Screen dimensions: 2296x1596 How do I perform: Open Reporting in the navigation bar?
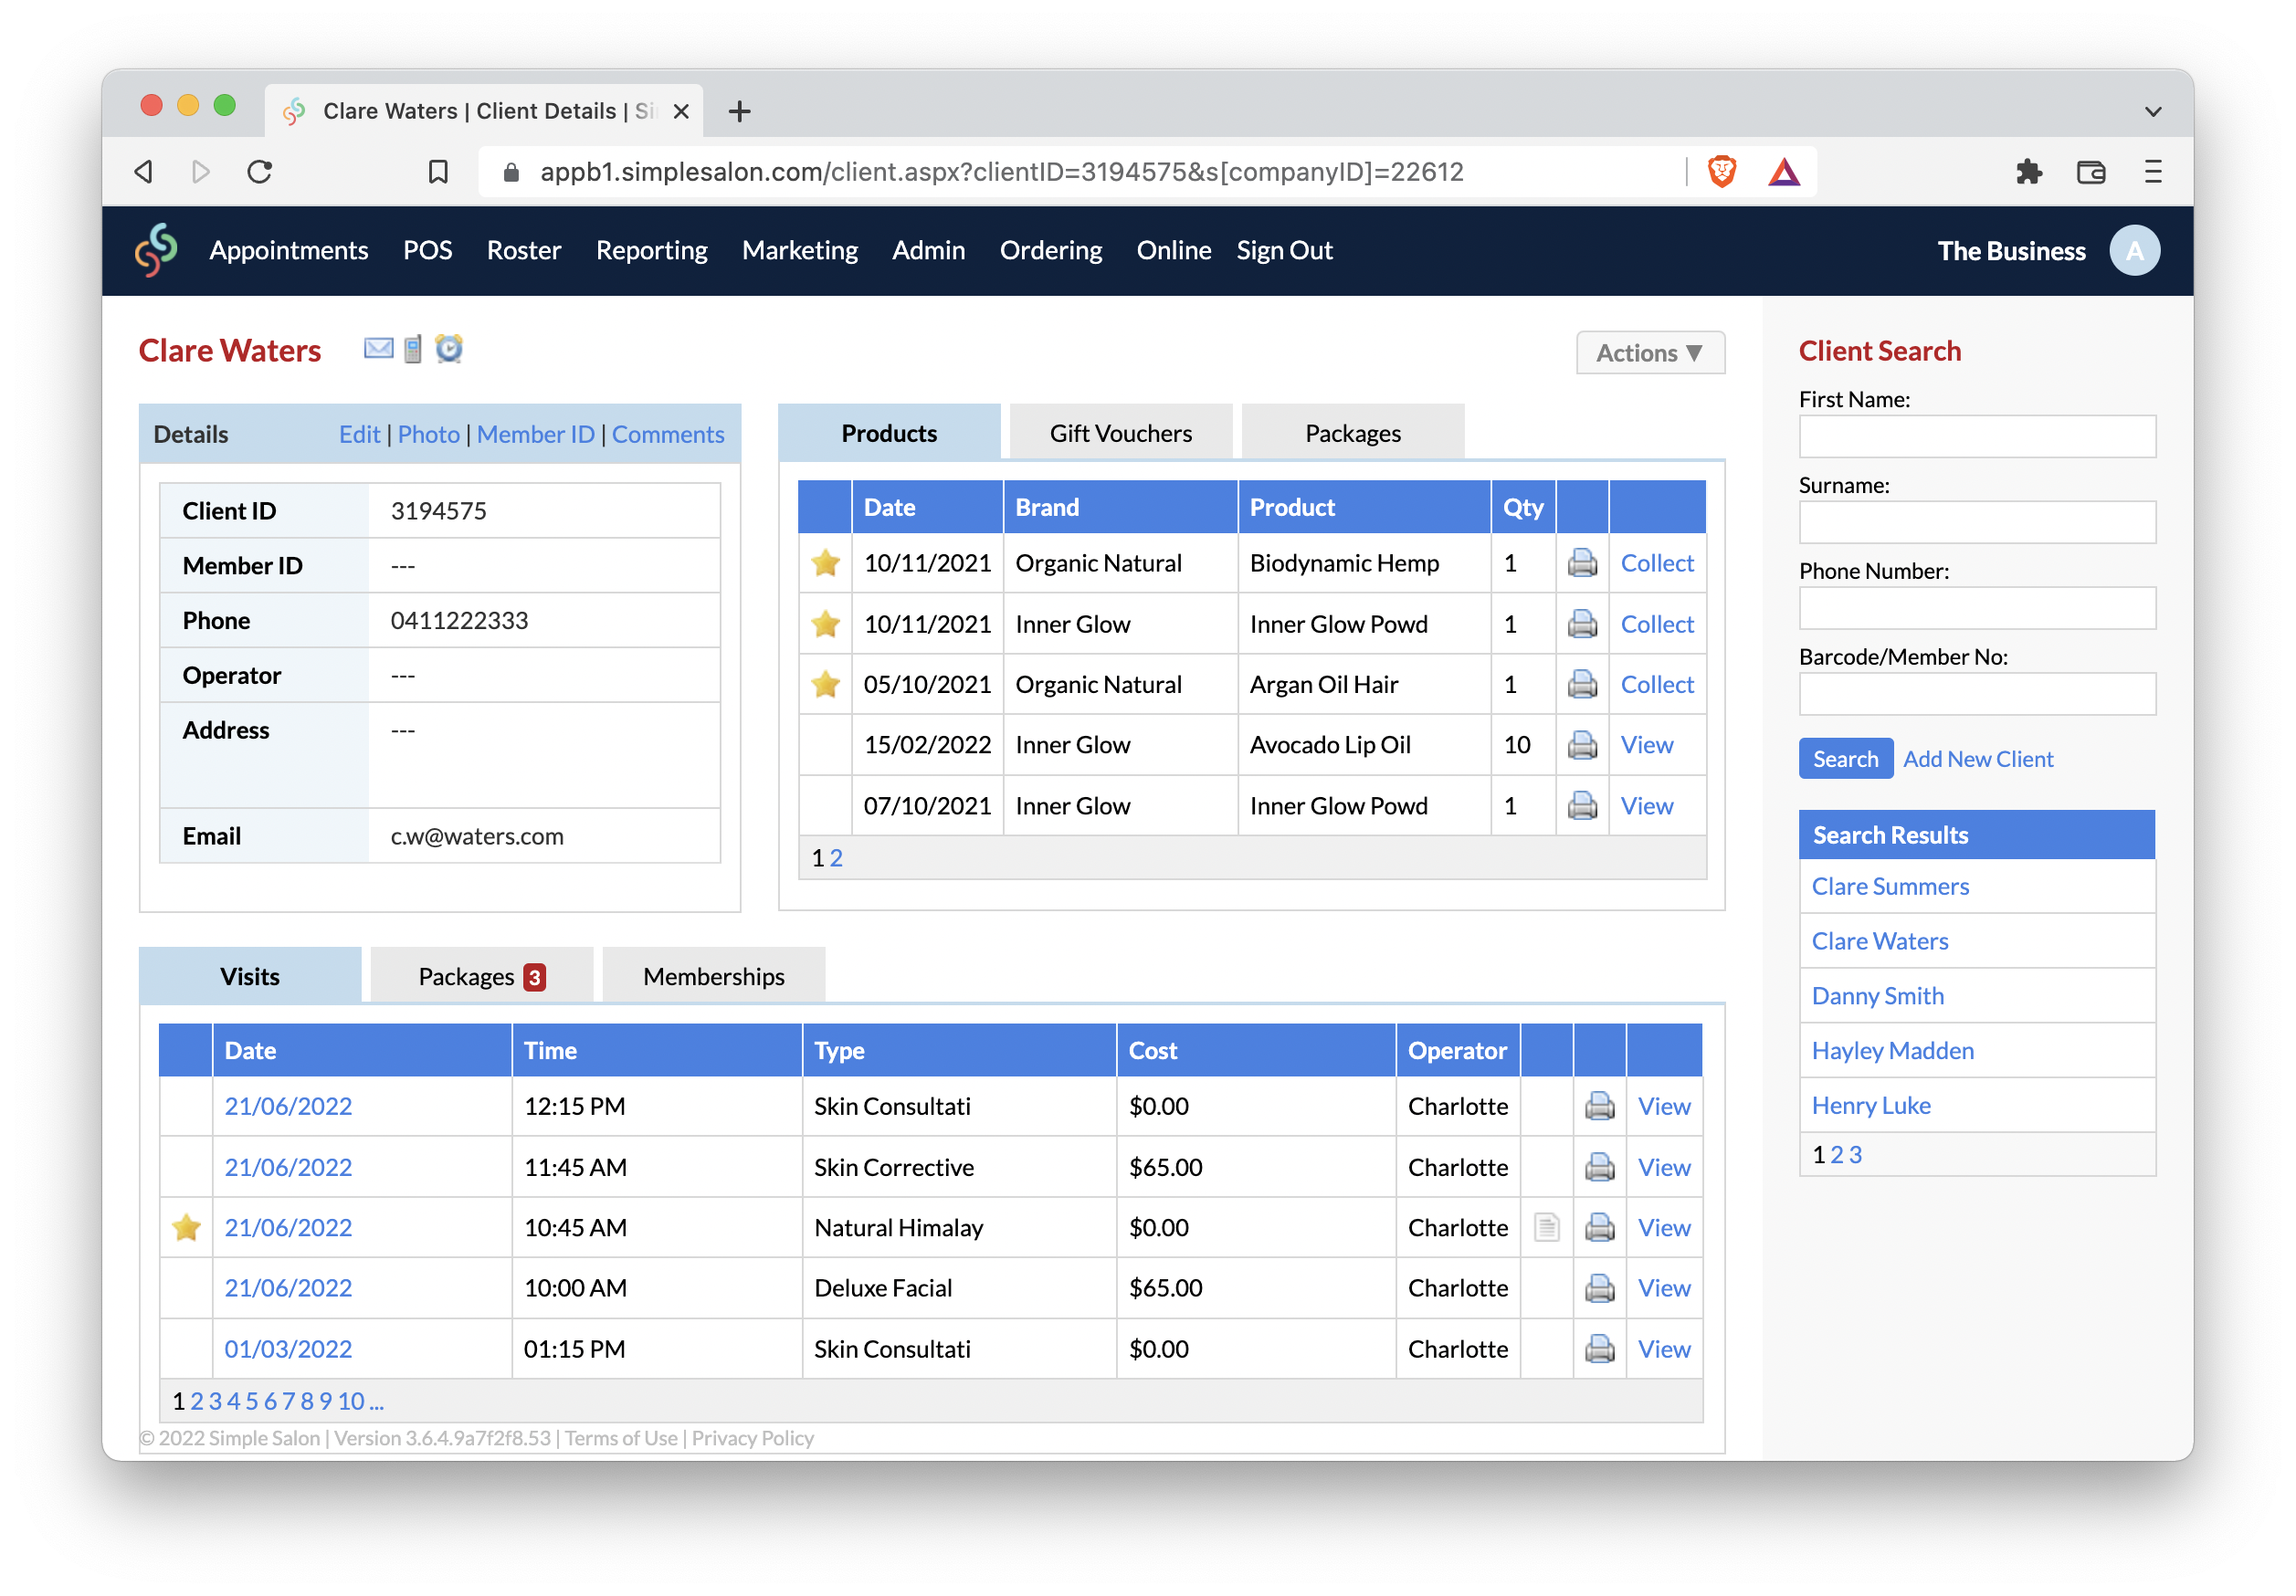[651, 250]
